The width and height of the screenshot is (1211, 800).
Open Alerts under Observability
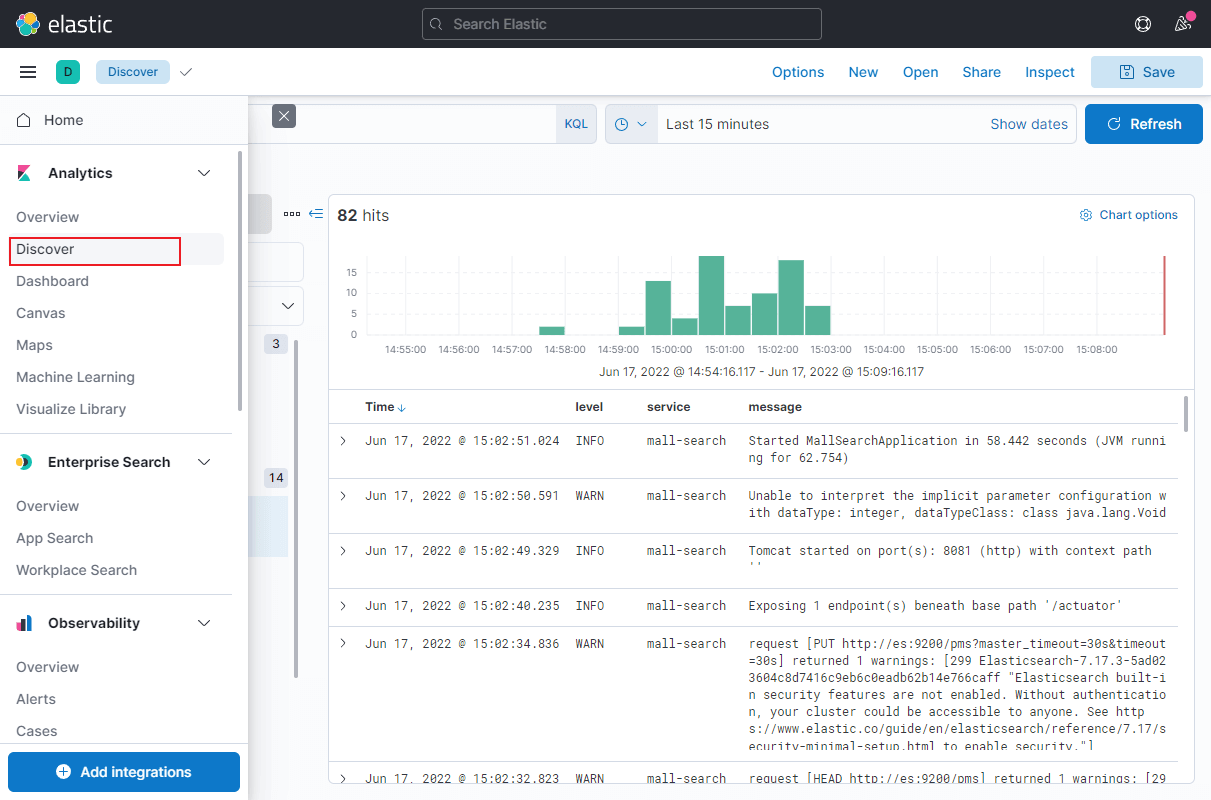click(x=36, y=699)
